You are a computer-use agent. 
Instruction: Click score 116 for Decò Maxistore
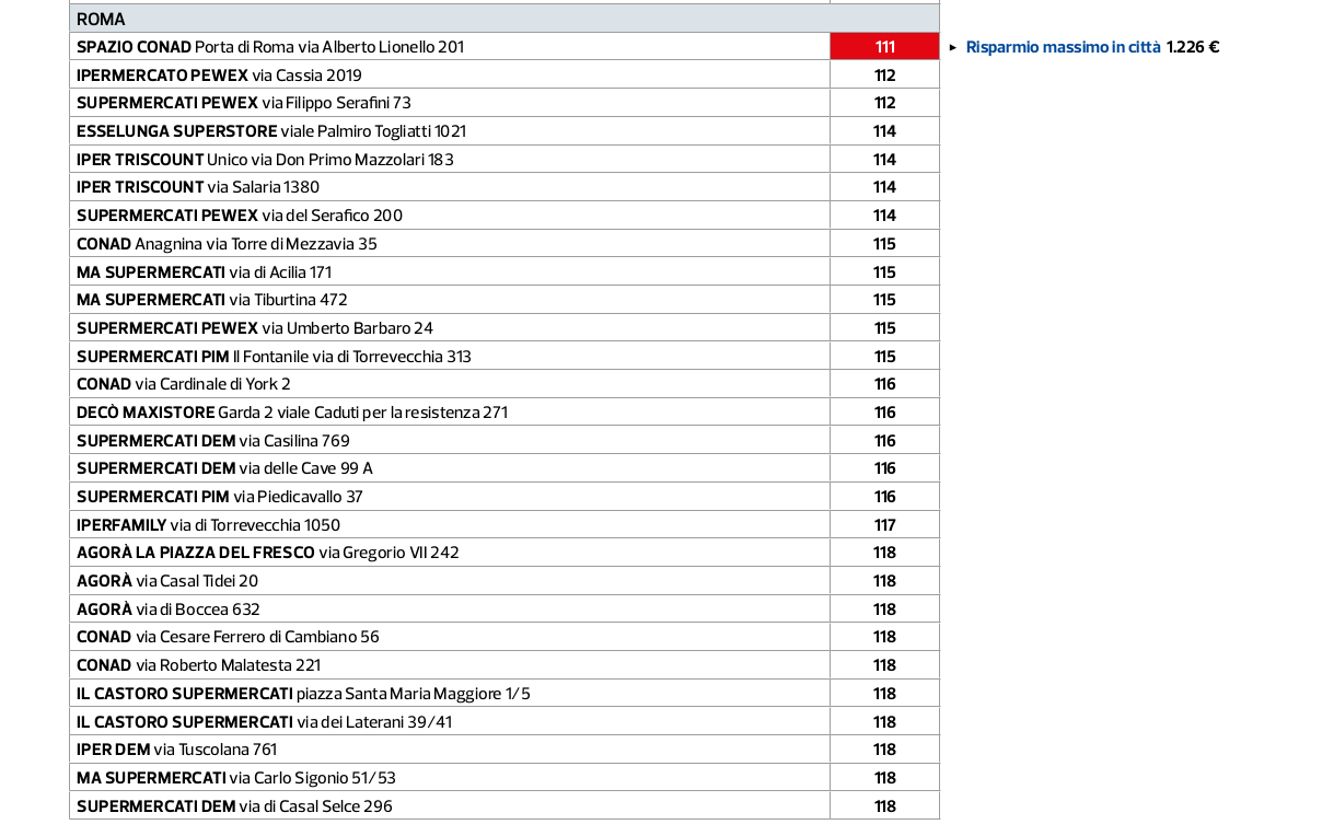tap(884, 412)
